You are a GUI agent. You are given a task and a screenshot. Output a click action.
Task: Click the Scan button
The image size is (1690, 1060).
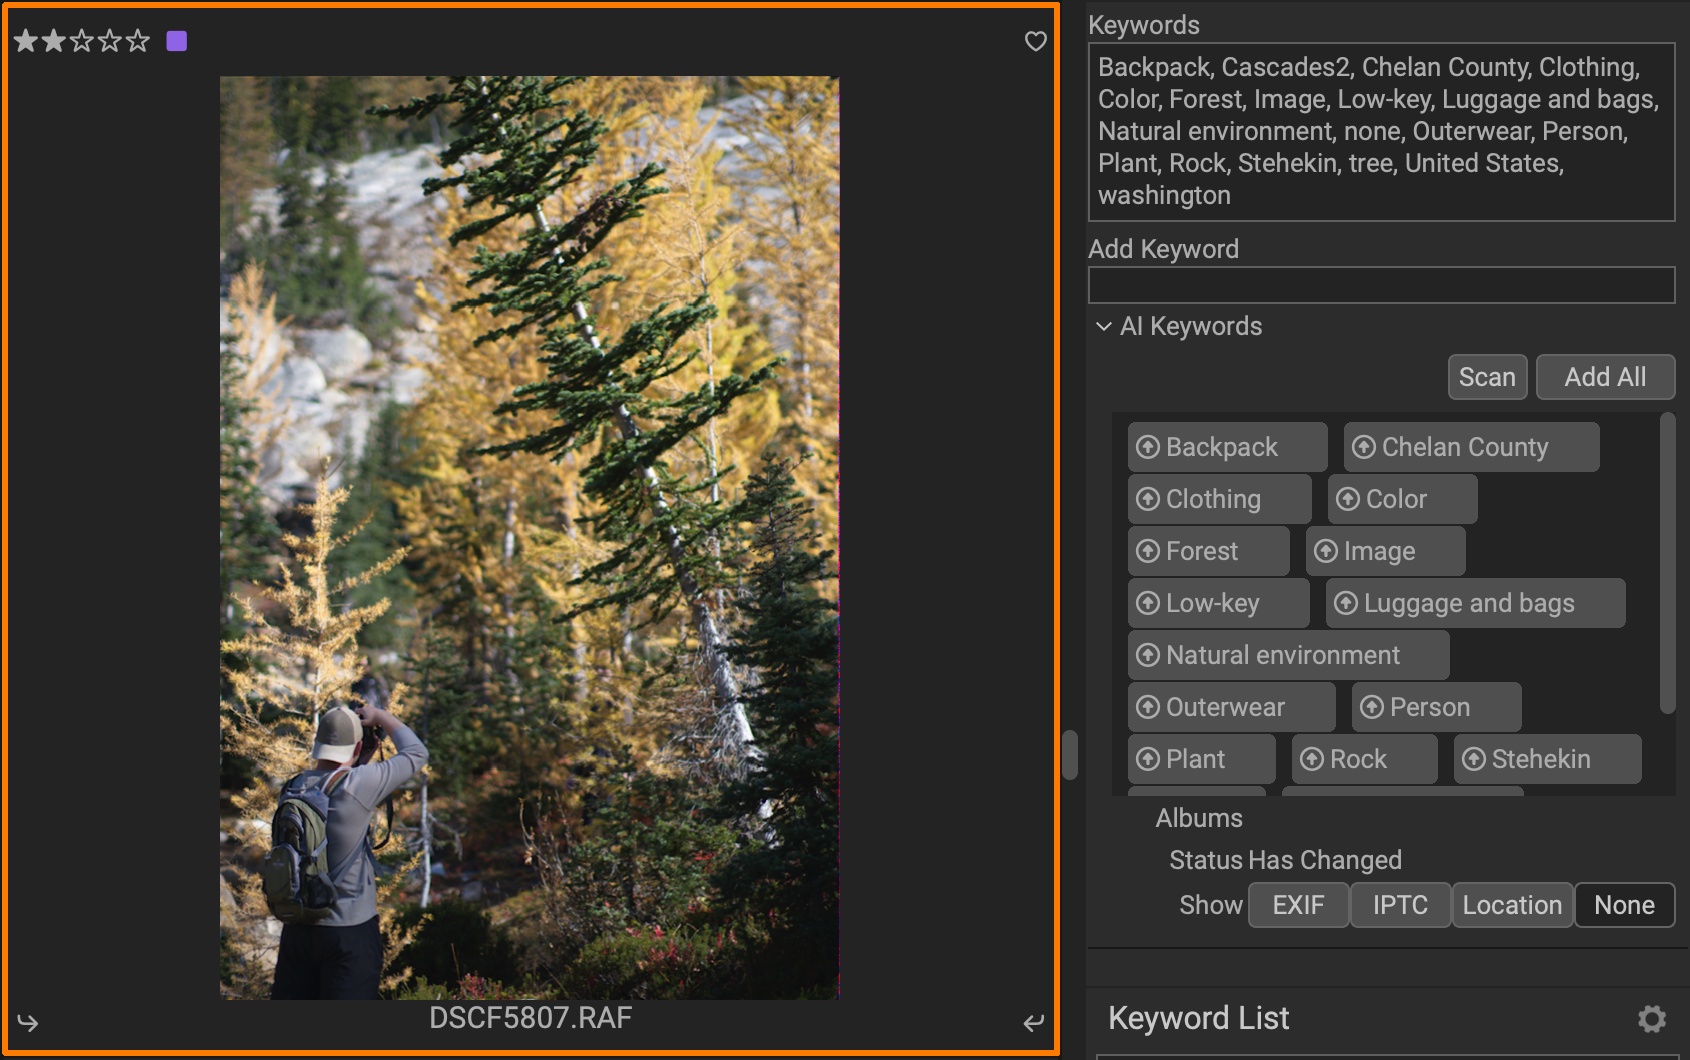1487,377
